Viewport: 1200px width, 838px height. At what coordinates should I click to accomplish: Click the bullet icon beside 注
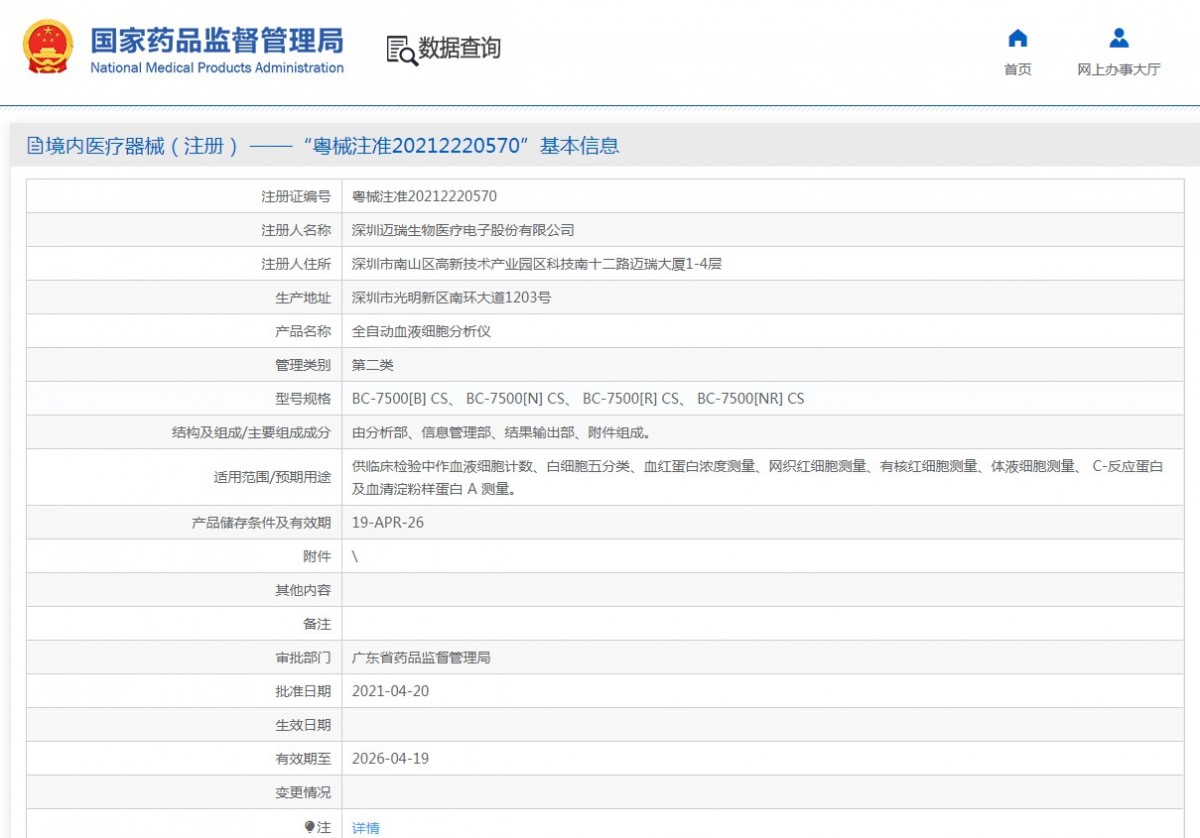[309, 827]
